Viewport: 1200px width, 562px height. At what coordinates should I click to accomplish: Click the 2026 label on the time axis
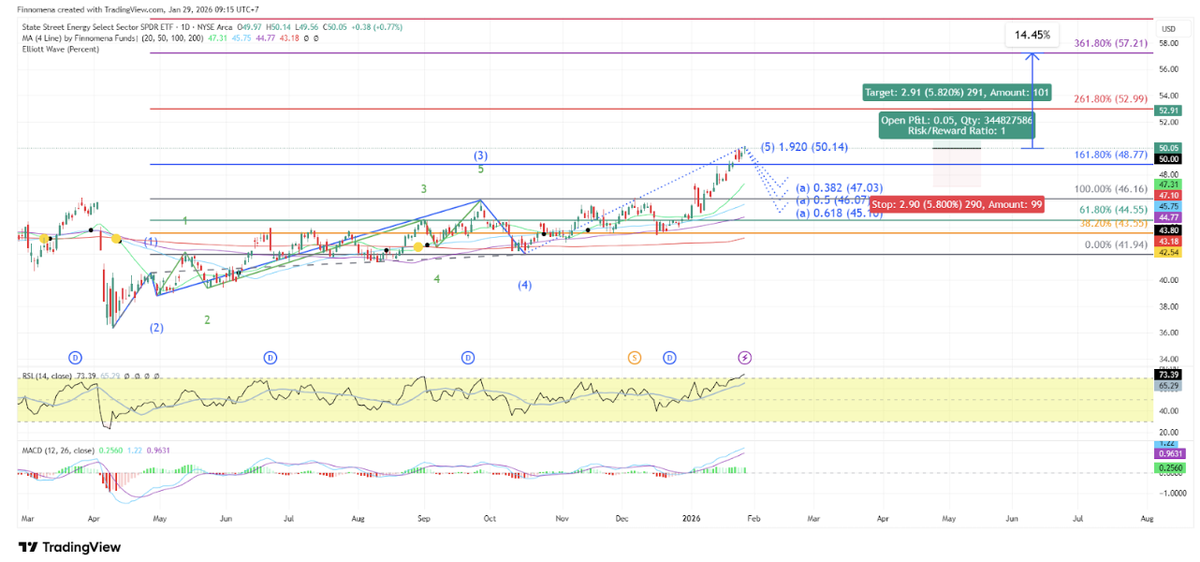pyautogui.click(x=692, y=520)
